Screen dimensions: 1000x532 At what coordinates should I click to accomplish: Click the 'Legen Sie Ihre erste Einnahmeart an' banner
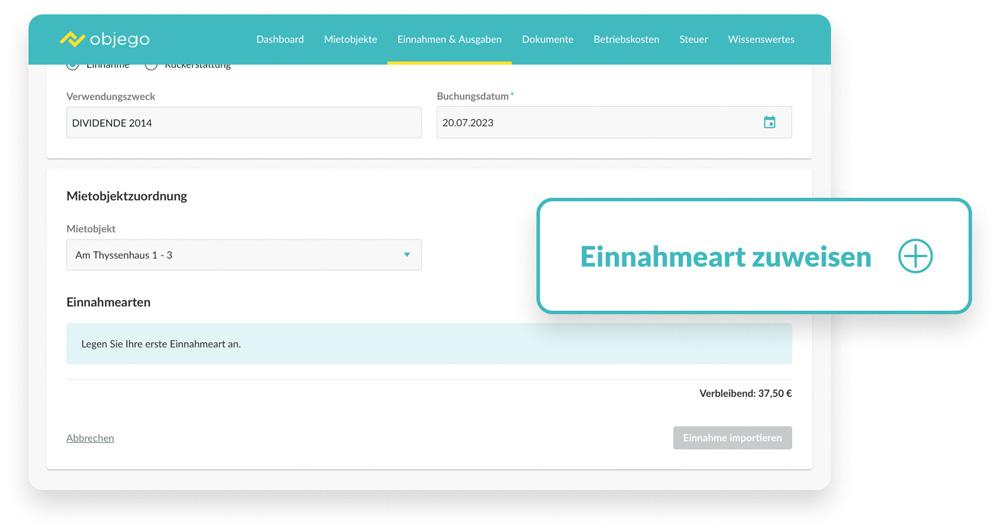pyautogui.click(x=428, y=344)
